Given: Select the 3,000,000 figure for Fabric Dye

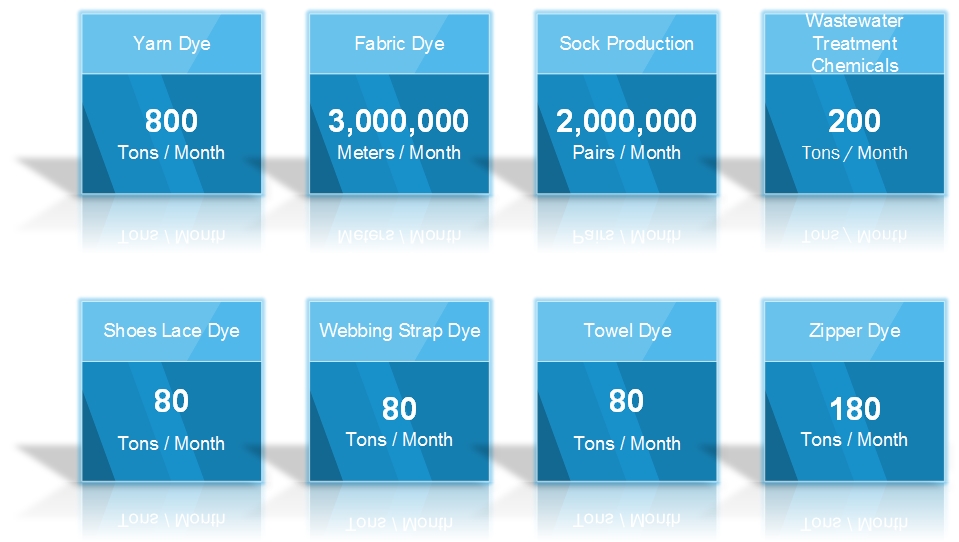Looking at the screenshot, I should point(399,121).
